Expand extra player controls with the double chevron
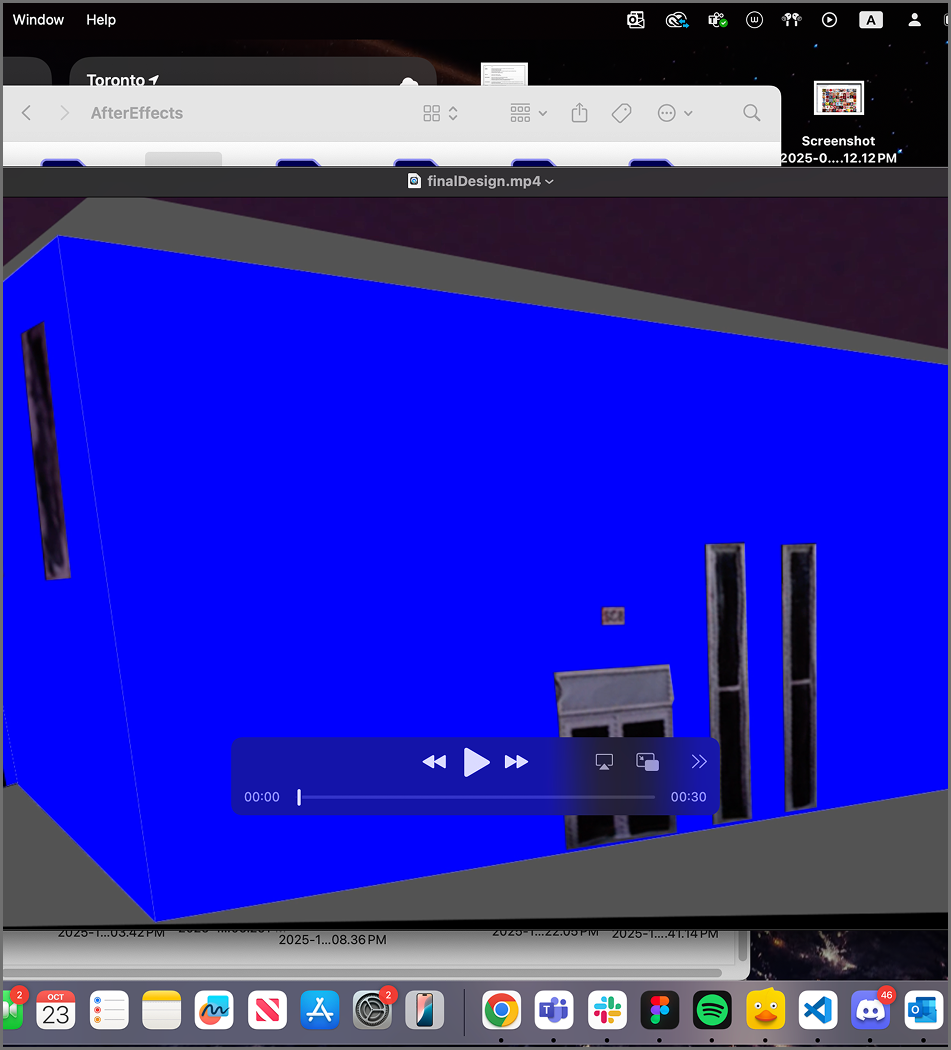The image size is (951, 1050). pyautogui.click(x=699, y=761)
